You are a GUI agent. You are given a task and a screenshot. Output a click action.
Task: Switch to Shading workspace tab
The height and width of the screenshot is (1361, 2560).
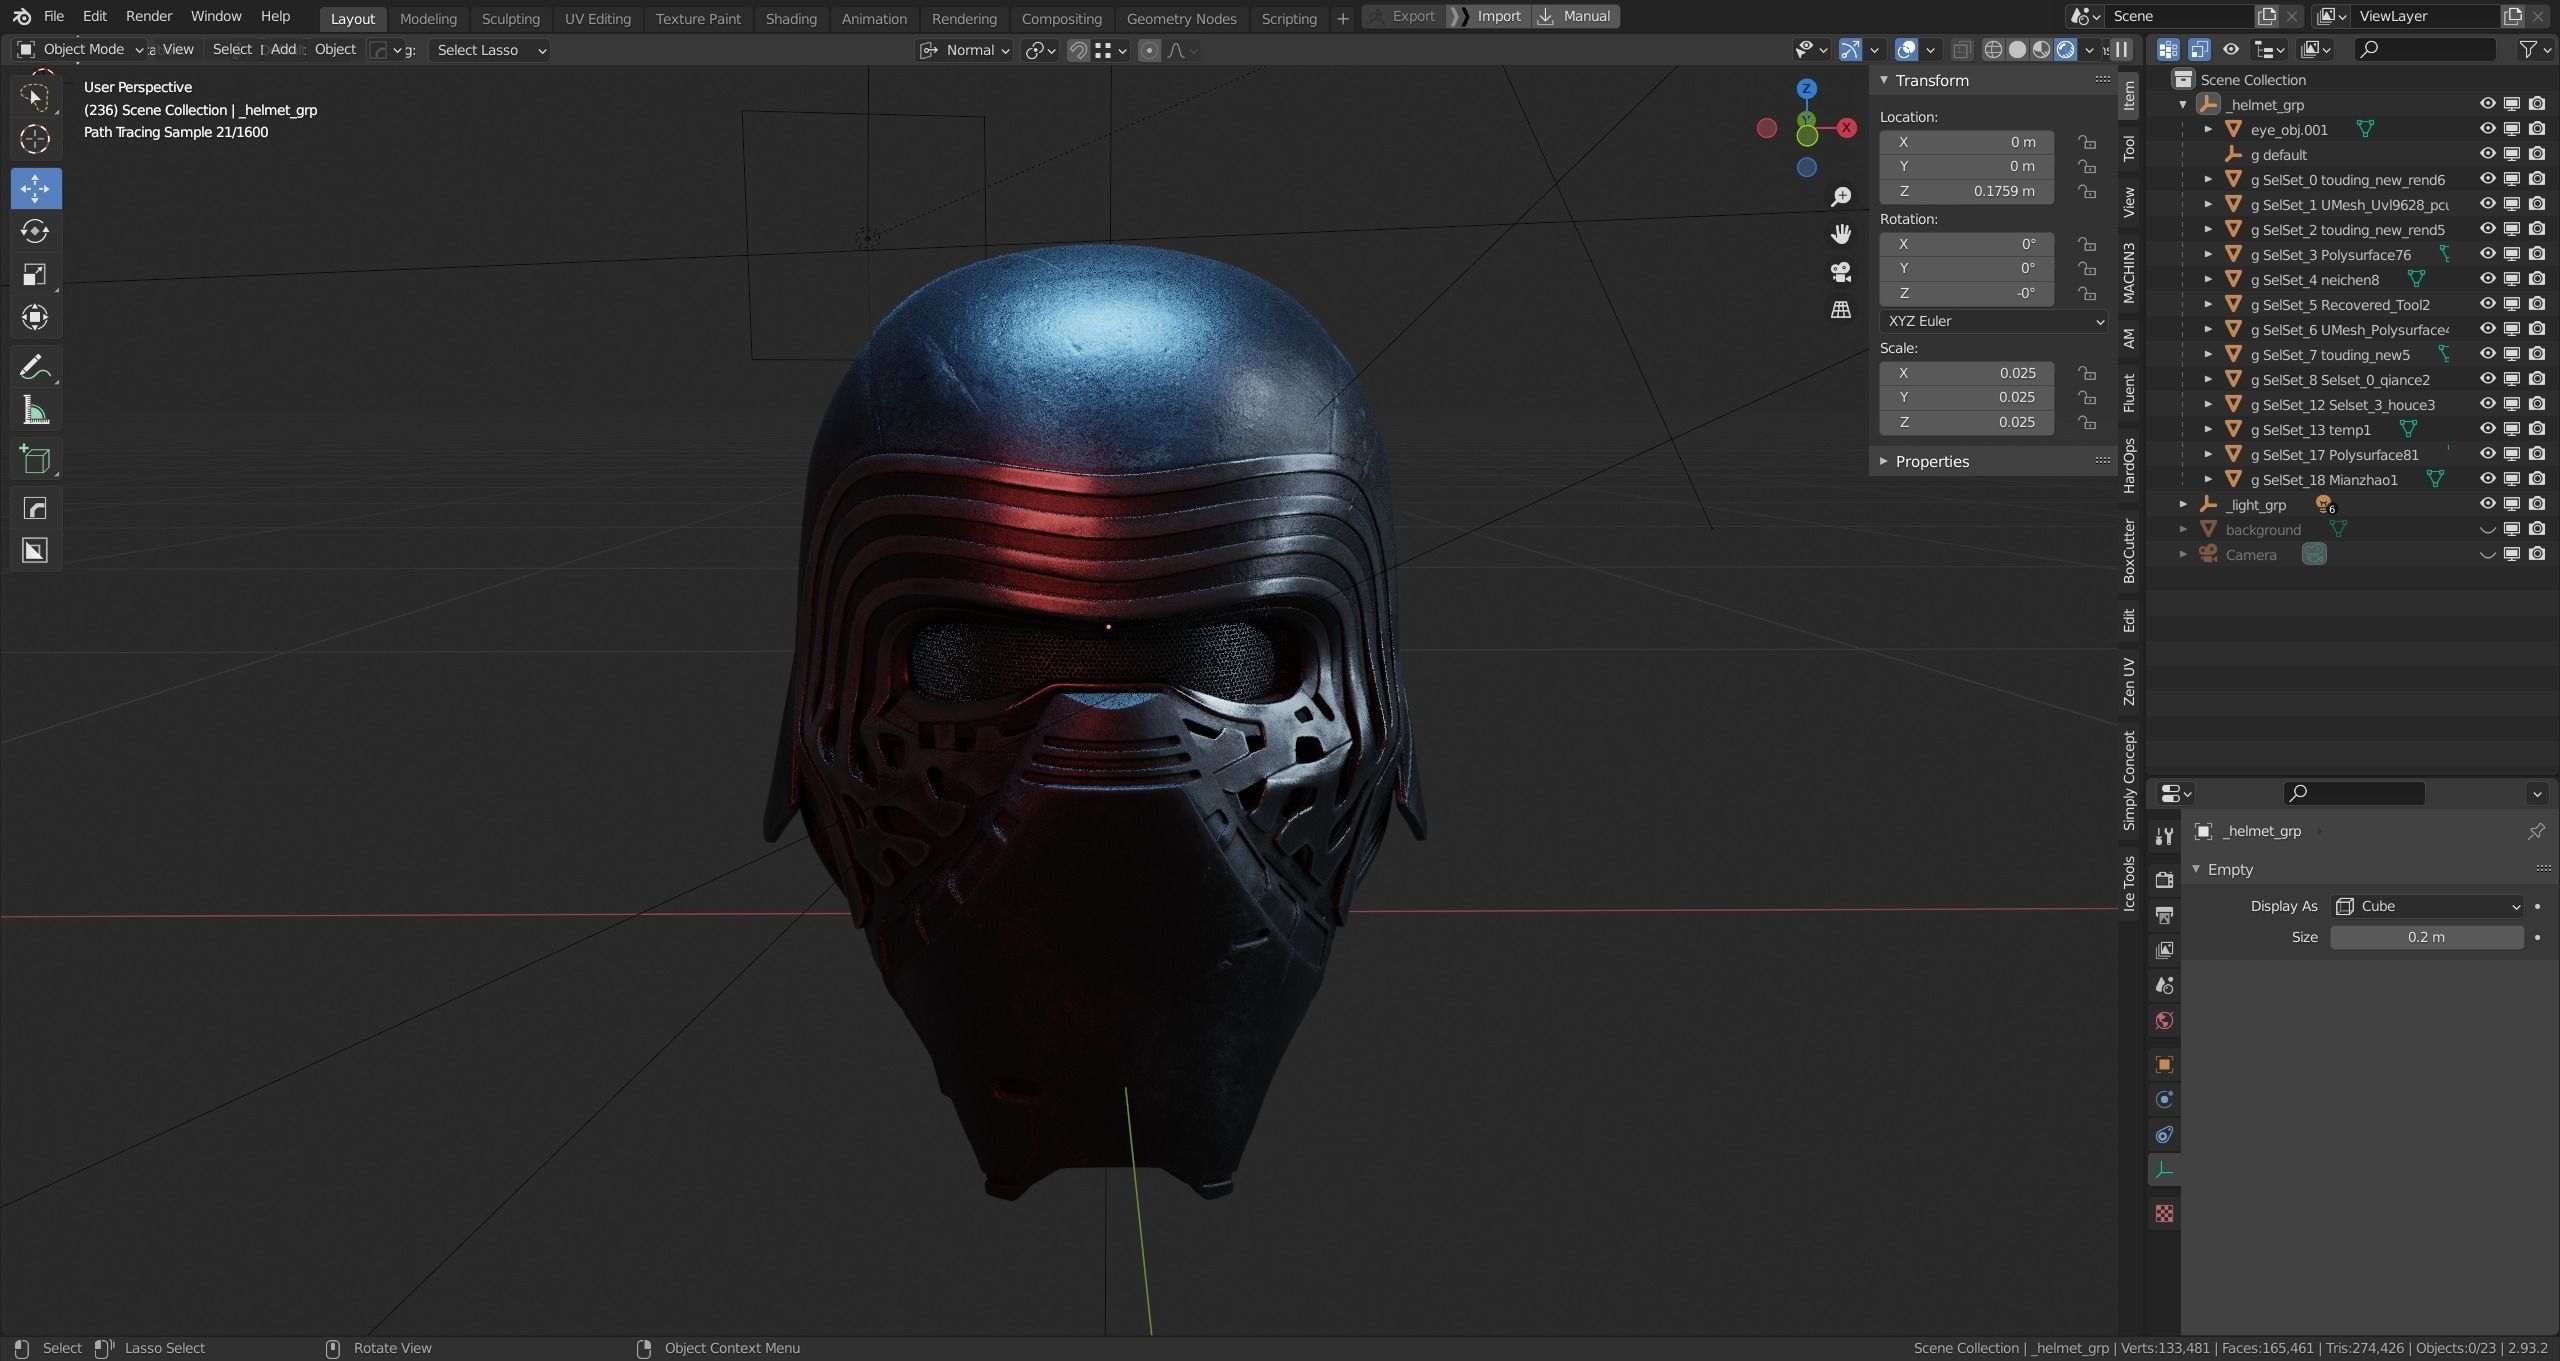[791, 18]
